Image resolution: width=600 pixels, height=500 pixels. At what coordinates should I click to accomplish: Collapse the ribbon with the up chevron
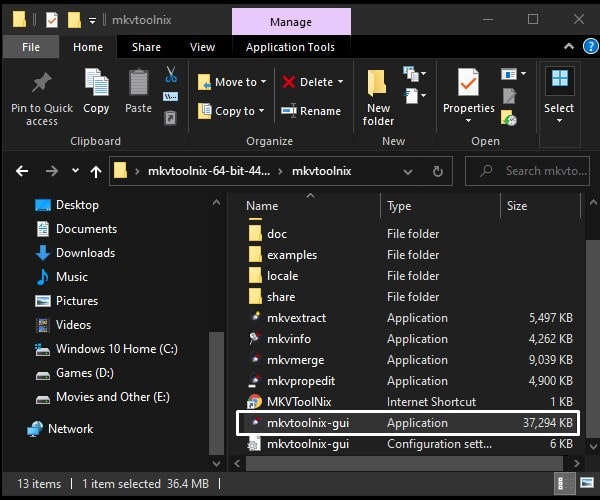pyautogui.click(x=569, y=46)
